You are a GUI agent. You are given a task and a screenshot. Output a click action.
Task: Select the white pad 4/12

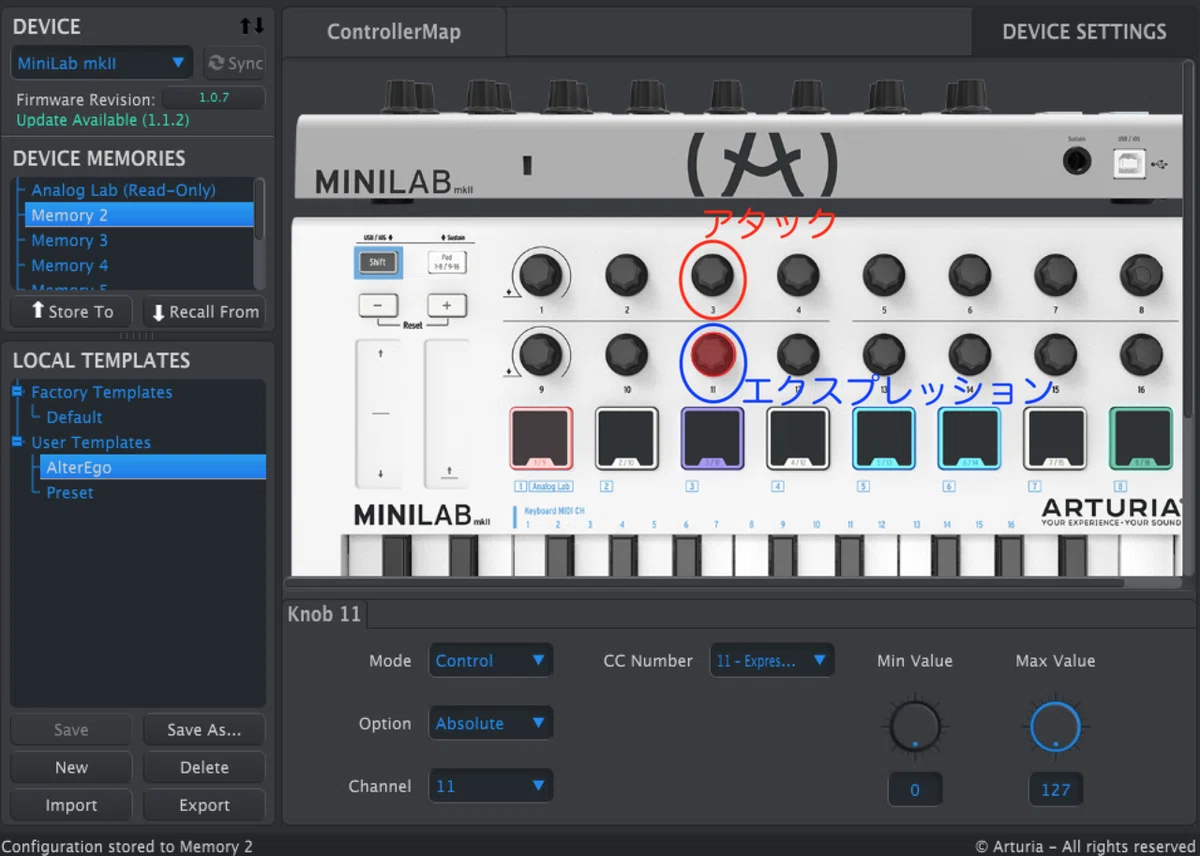(798, 438)
